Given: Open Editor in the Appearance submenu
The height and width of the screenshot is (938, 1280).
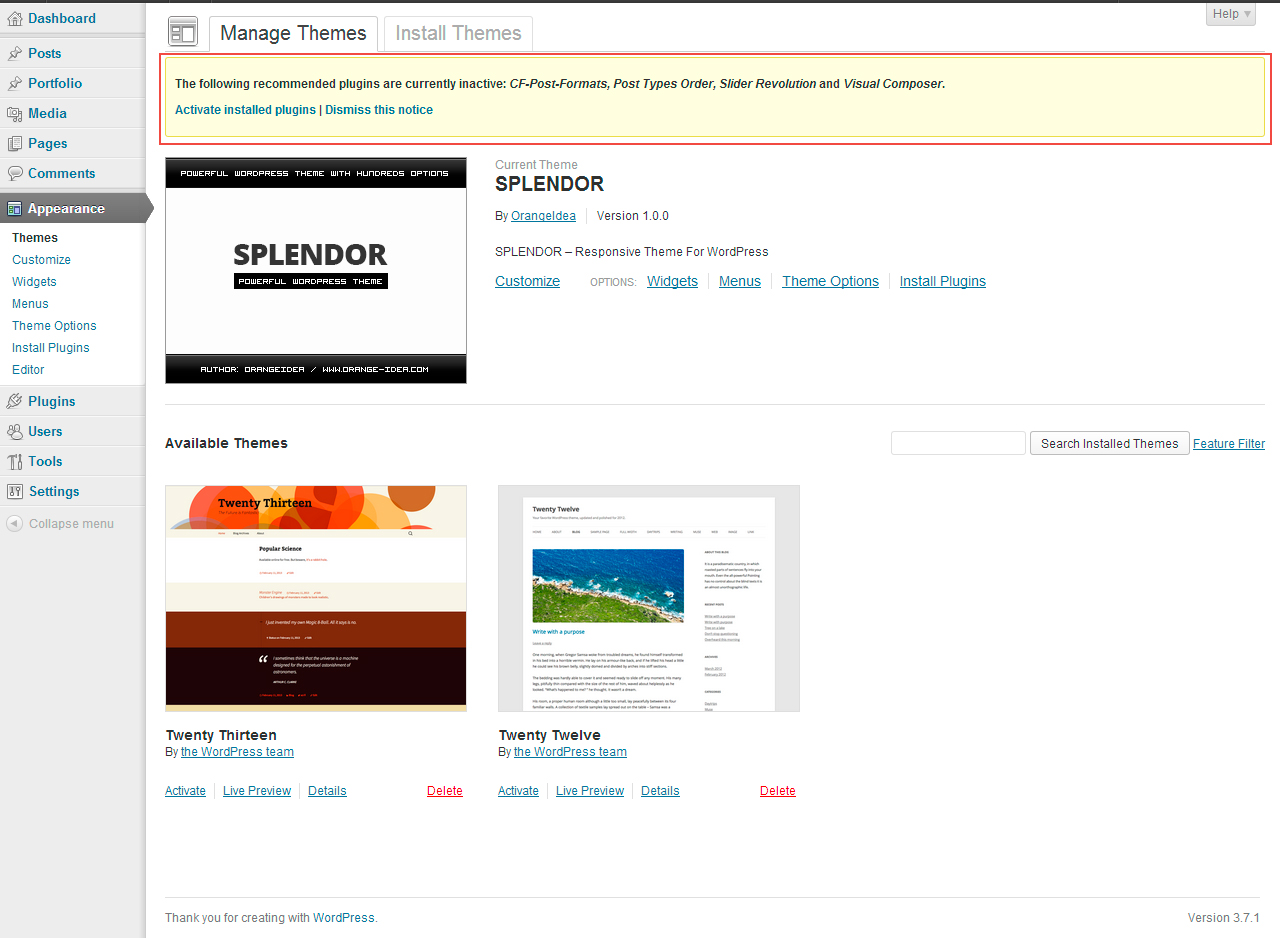Looking at the screenshot, I should point(28,370).
